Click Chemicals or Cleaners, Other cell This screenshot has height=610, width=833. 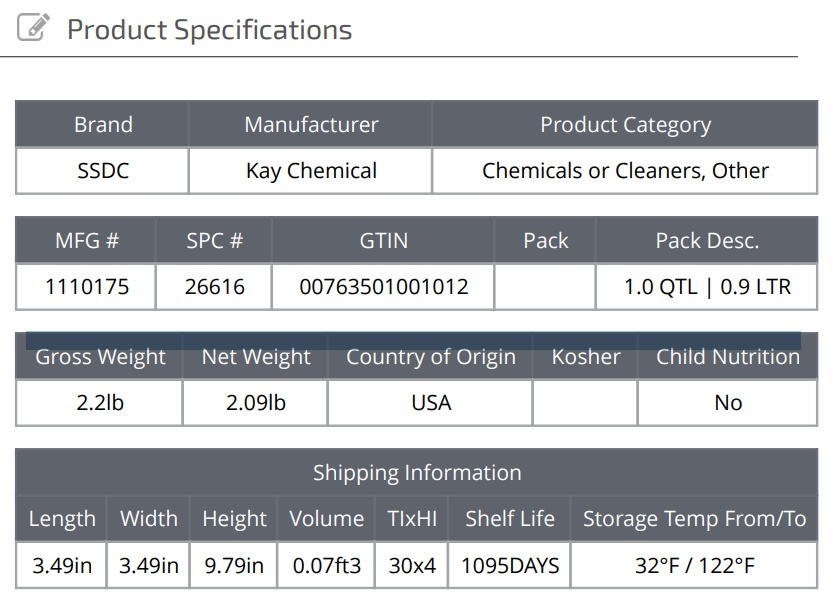(625, 171)
